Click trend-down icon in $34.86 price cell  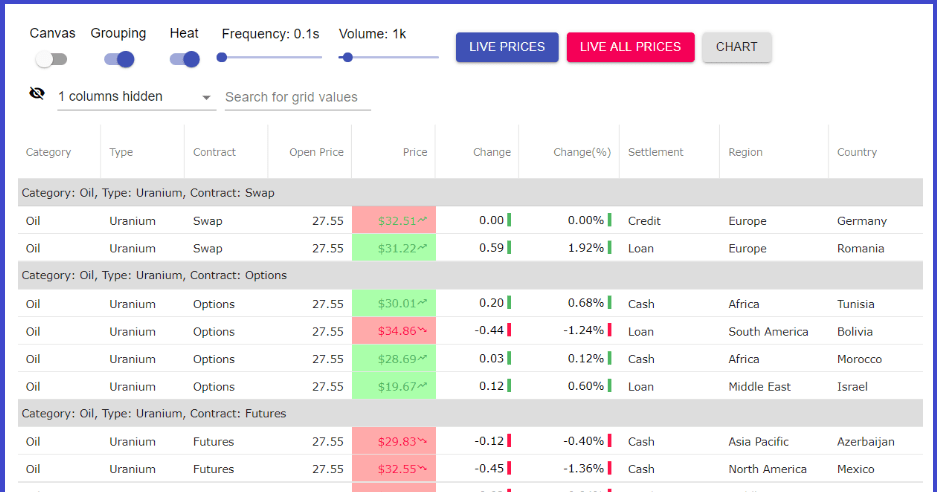[422, 331]
